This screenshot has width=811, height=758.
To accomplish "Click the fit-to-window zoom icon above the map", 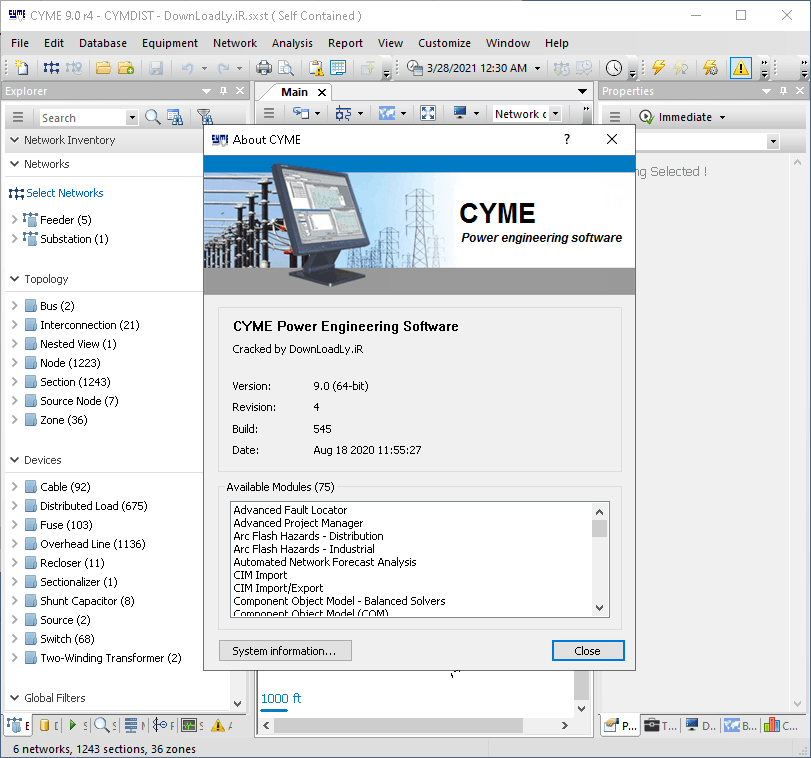I will click(427, 113).
